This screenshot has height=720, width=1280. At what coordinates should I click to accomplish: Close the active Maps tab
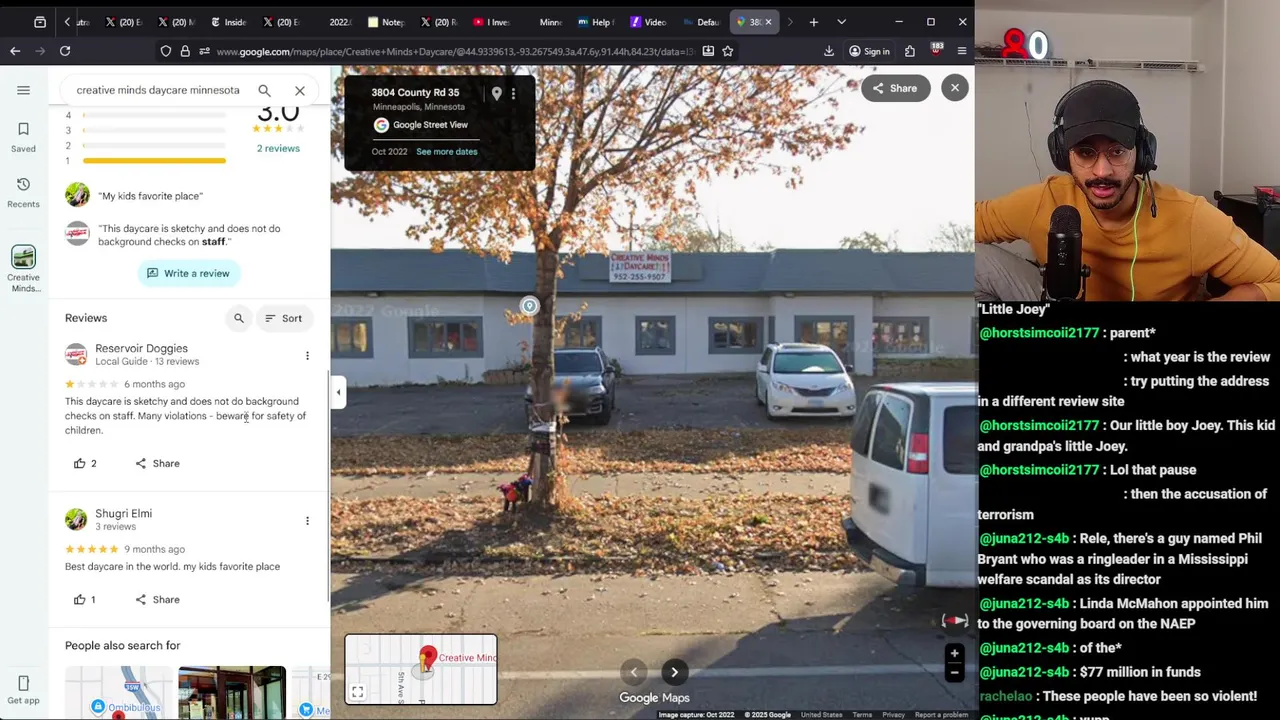768,22
